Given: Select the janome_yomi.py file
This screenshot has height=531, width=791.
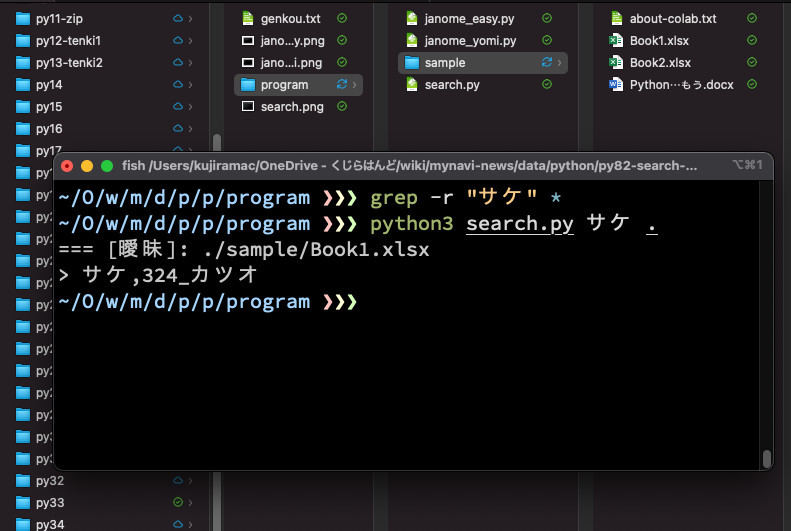Looking at the screenshot, I should [470, 41].
